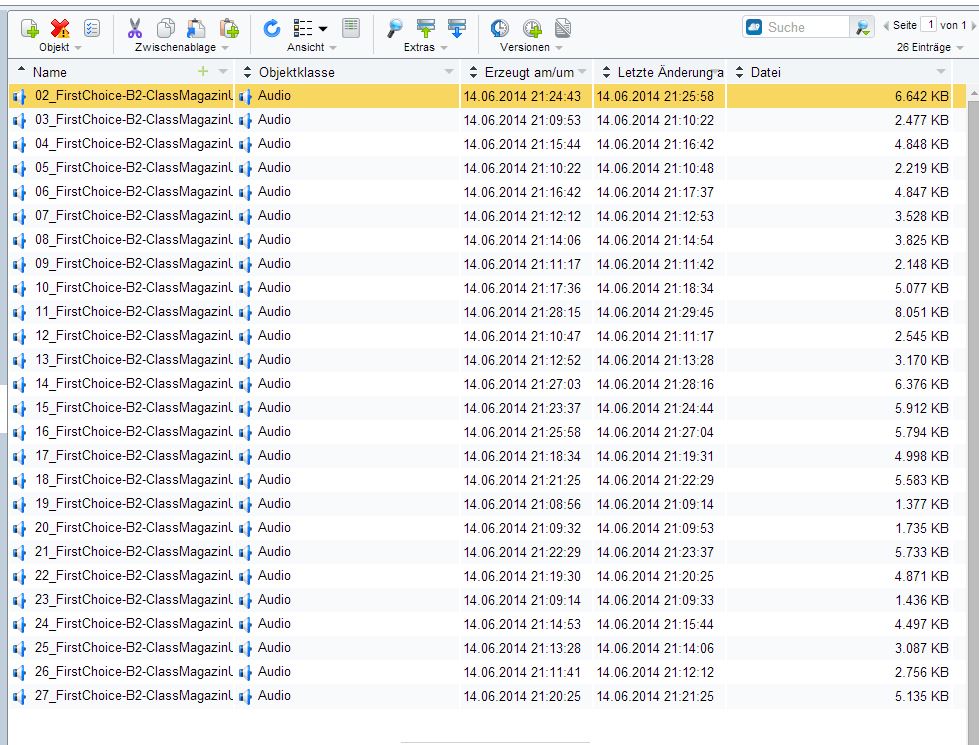This screenshot has width=979, height=745.
Task: Select file 03_FirstChoice-B2-ClassMagazin
Action: tap(134, 120)
